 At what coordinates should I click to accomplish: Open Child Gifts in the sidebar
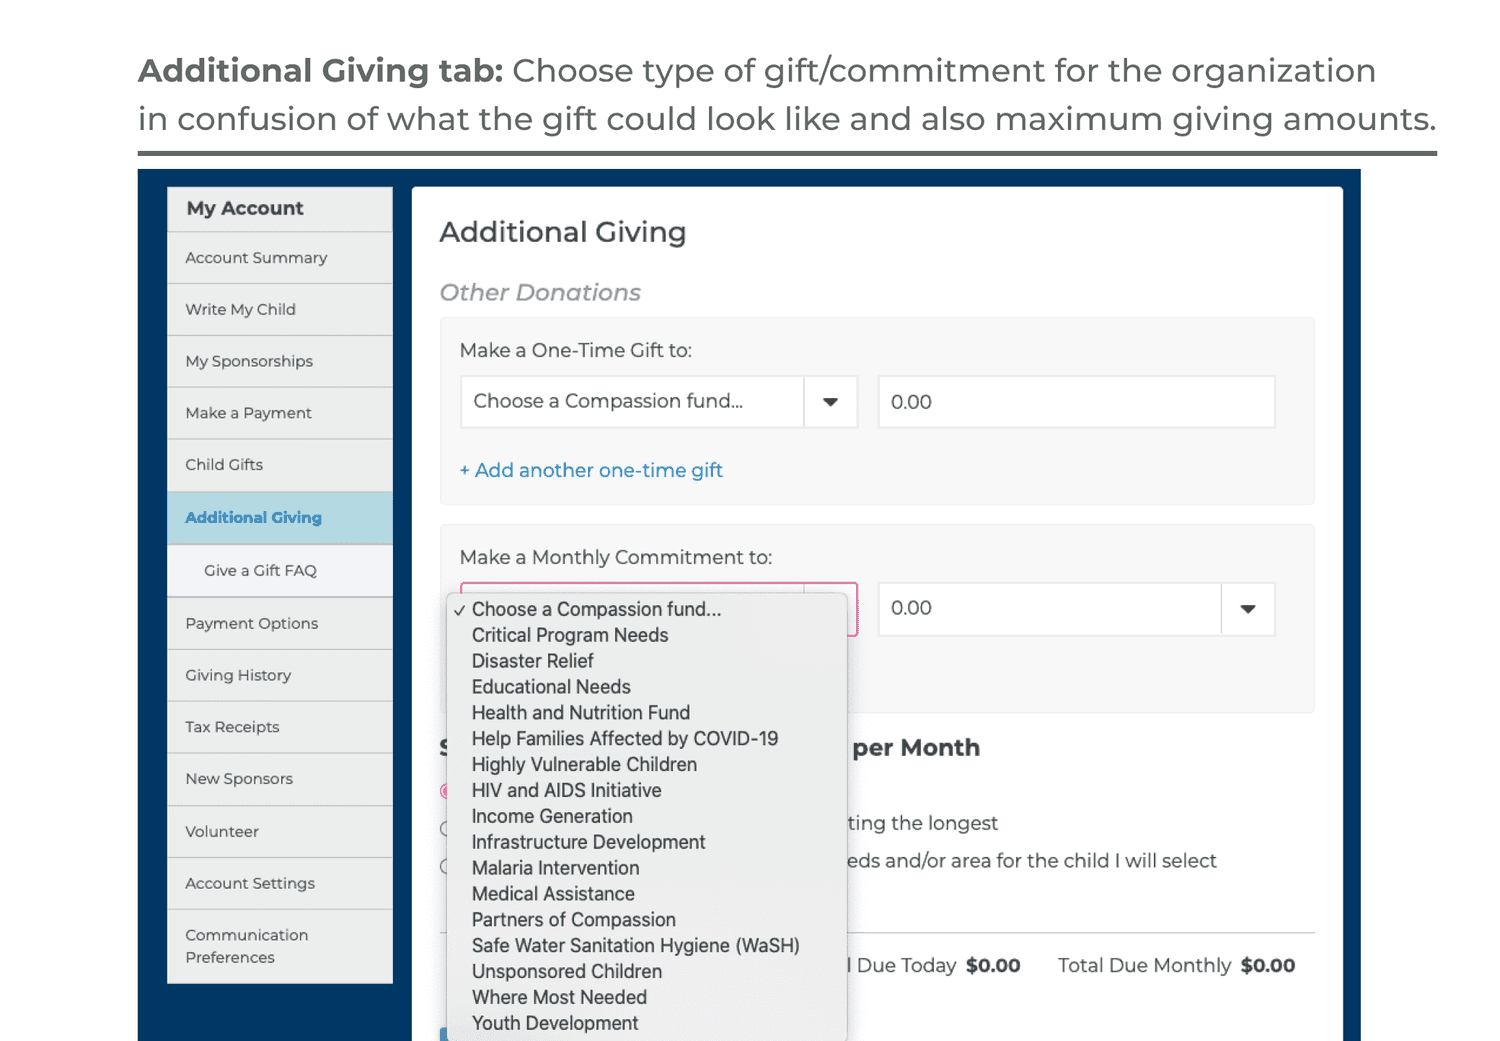(x=280, y=465)
